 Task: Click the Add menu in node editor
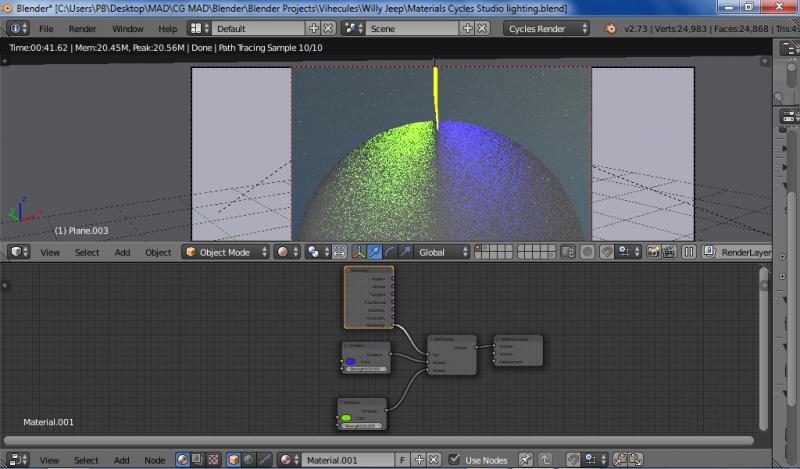(122, 460)
